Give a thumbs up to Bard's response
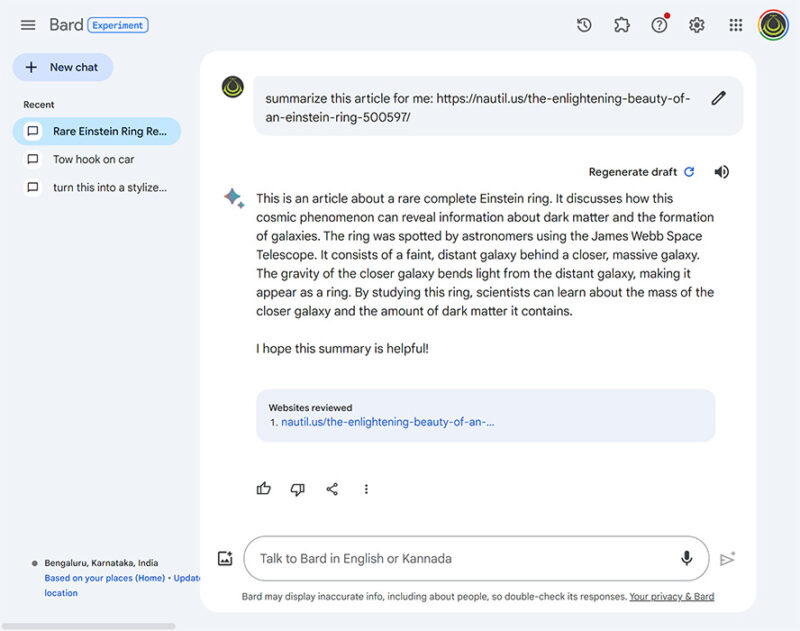This screenshot has height=631, width=800. [x=263, y=489]
